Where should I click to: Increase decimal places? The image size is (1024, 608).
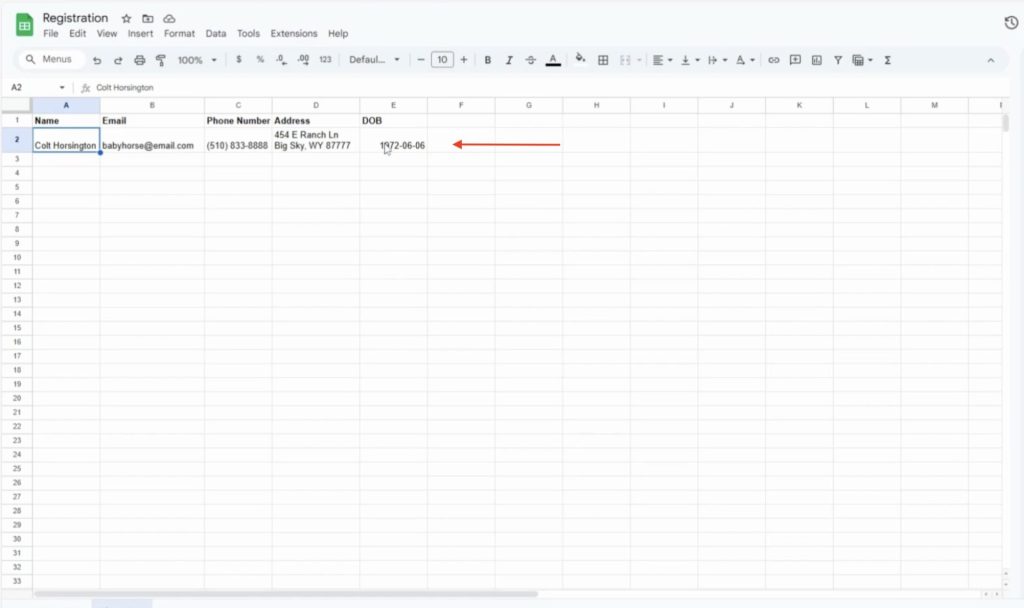303,59
